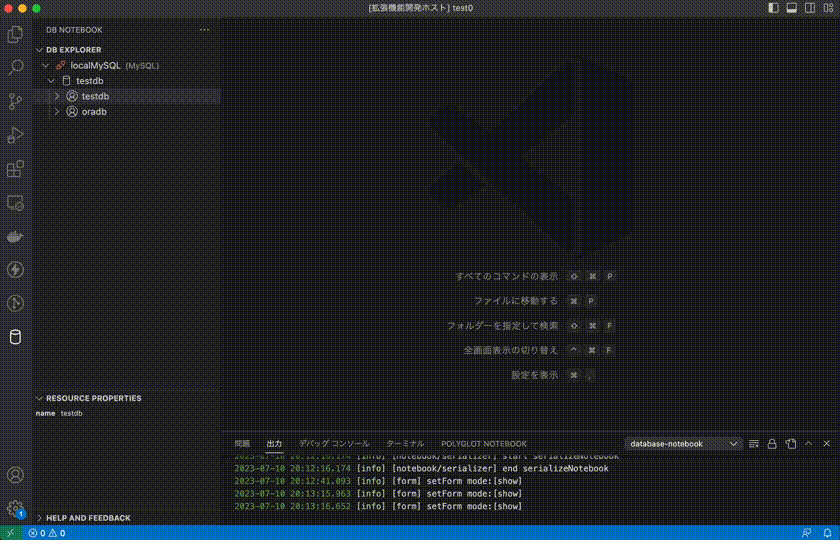
Task: Click the DB NOTEBOOK sidebar title
Action: click(x=74, y=30)
